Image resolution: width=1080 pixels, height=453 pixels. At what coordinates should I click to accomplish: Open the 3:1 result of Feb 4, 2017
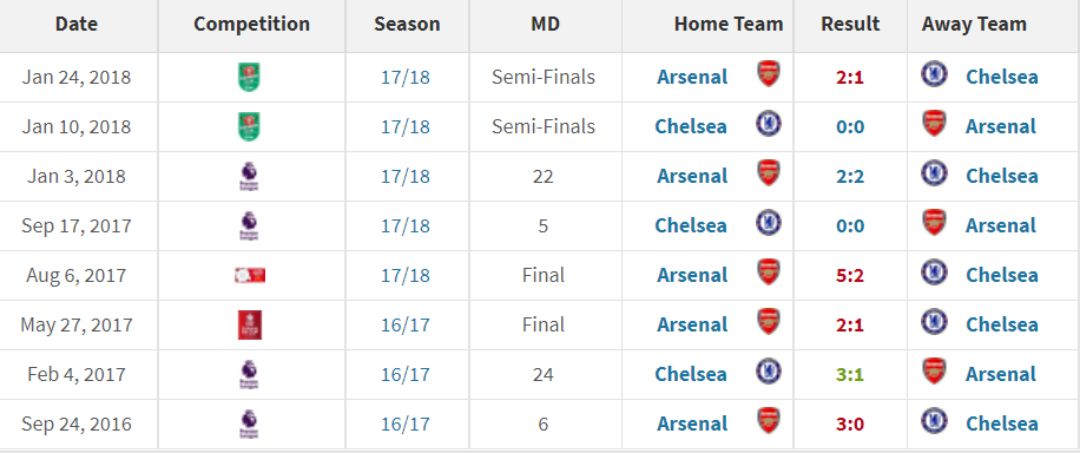[x=850, y=375]
